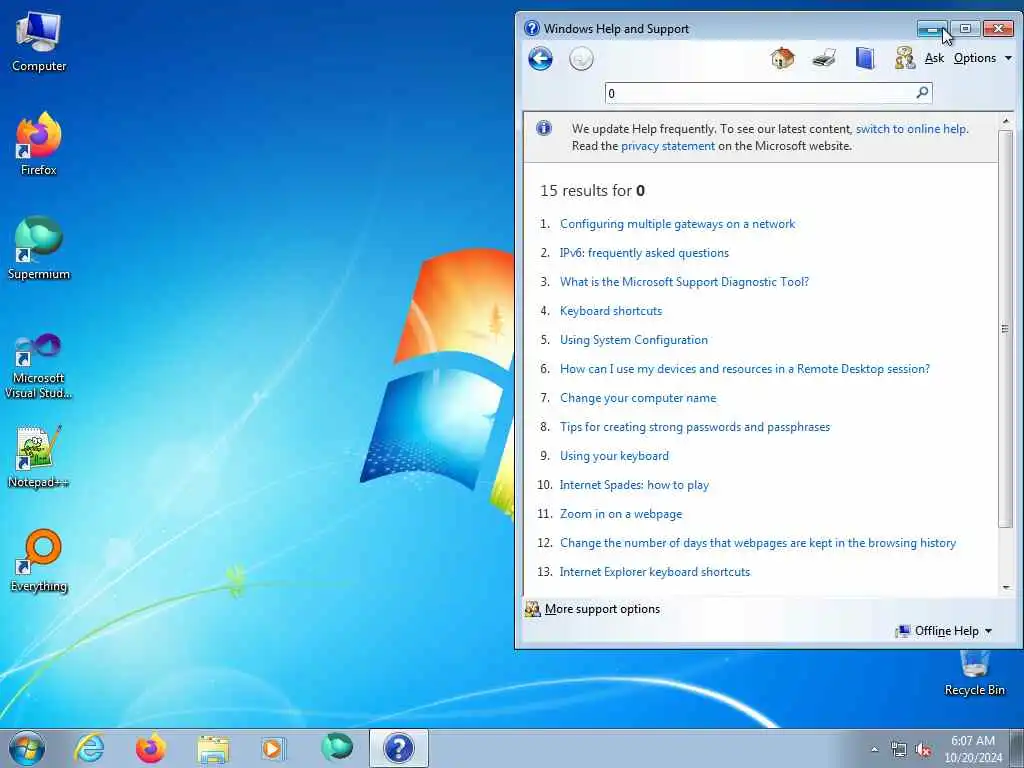This screenshot has height=768, width=1024.
Task: Run search with the magnifier icon
Action: tap(922, 93)
